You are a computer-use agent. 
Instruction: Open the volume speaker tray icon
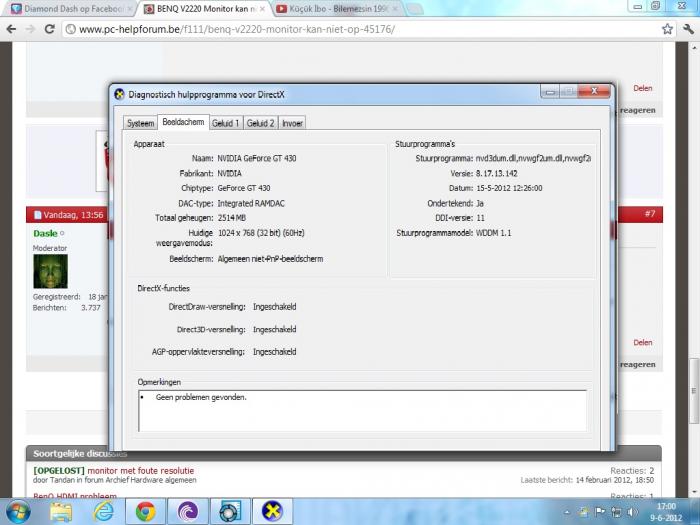tap(632, 512)
